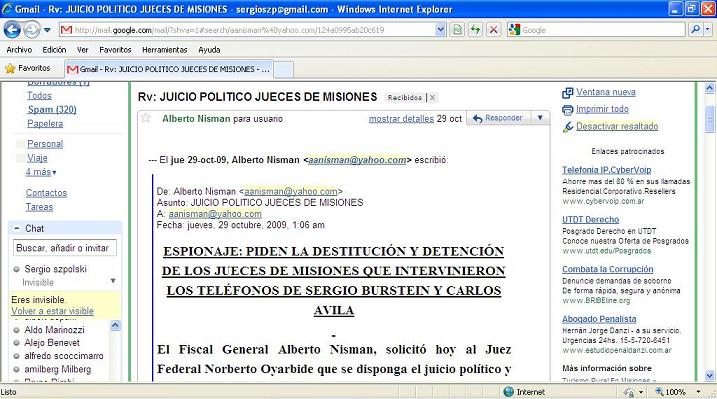717x399 pixels.
Task: Click the browser Back arrow button
Action: 12,30
